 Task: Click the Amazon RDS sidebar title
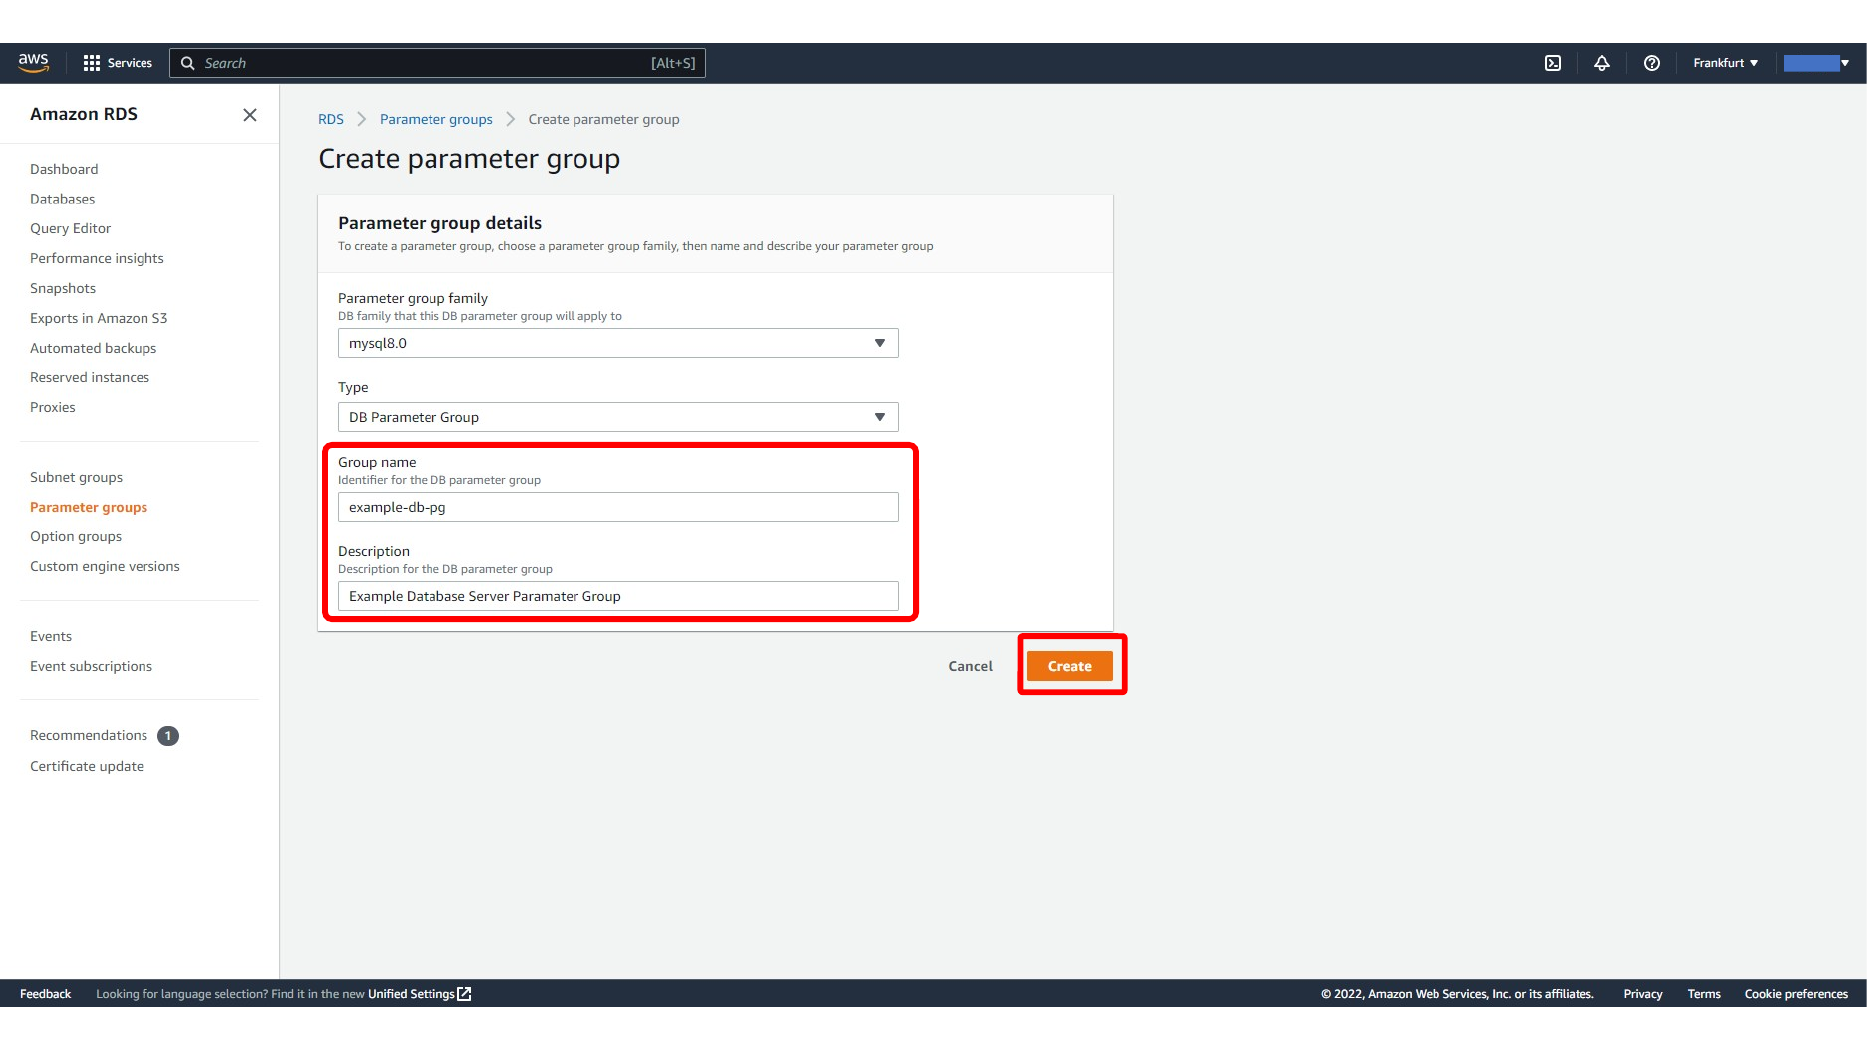(84, 114)
